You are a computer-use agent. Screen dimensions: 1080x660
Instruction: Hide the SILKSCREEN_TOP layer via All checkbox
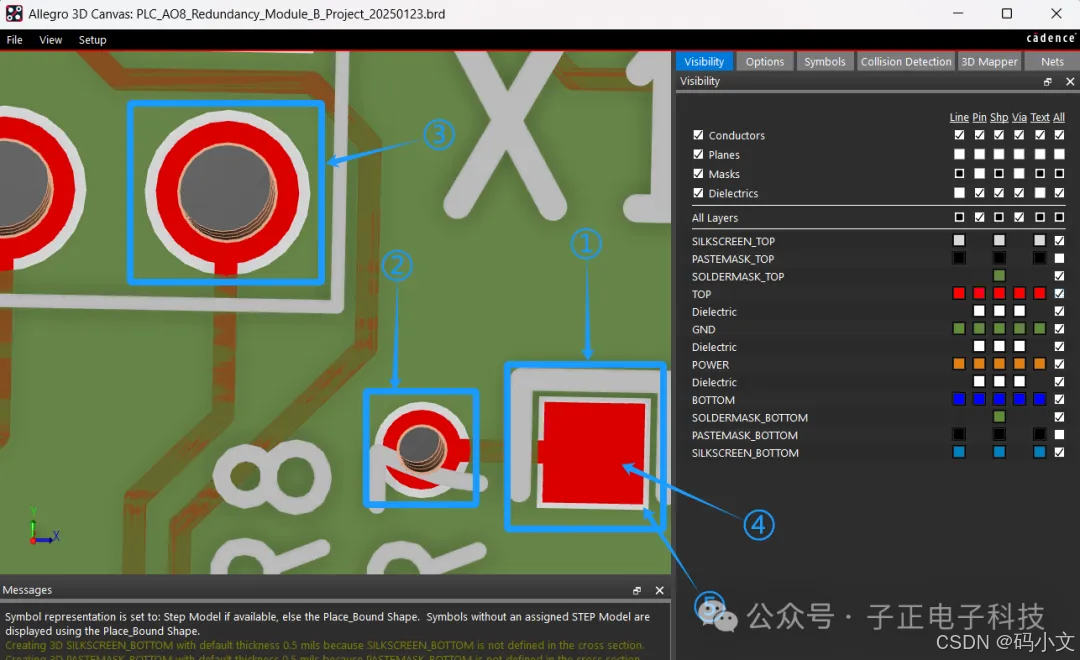pos(1059,241)
